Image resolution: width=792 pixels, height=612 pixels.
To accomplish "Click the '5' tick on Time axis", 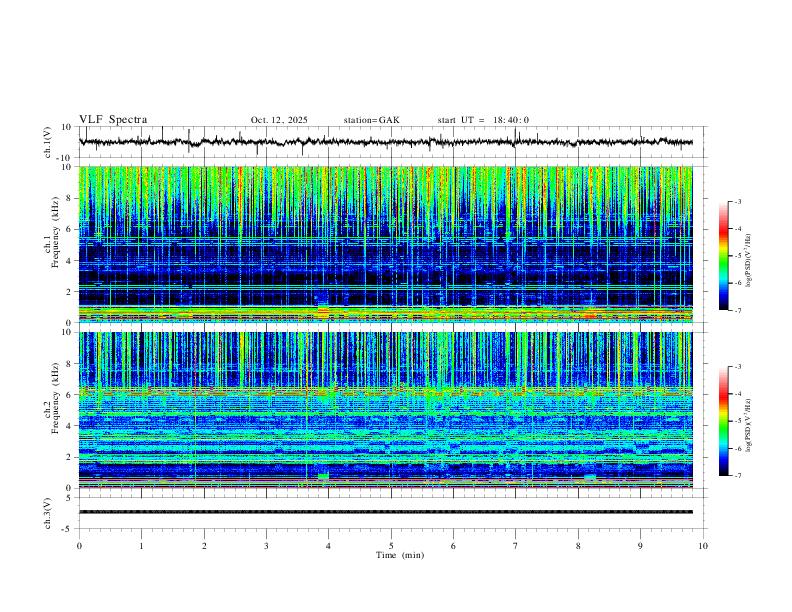I will click(391, 546).
